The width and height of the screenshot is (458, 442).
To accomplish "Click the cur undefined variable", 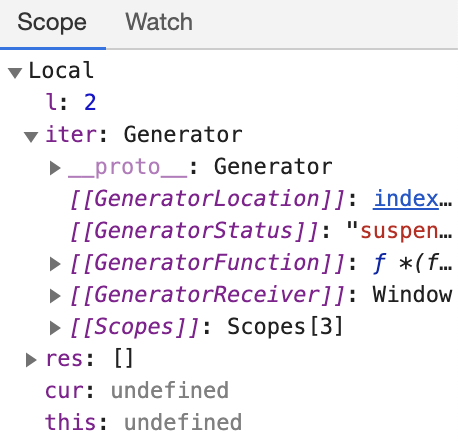I will tap(137, 391).
